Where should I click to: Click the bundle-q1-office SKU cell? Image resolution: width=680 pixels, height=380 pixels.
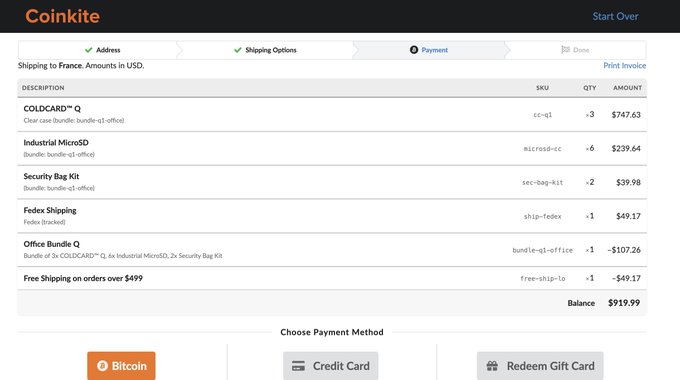[543, 250]
